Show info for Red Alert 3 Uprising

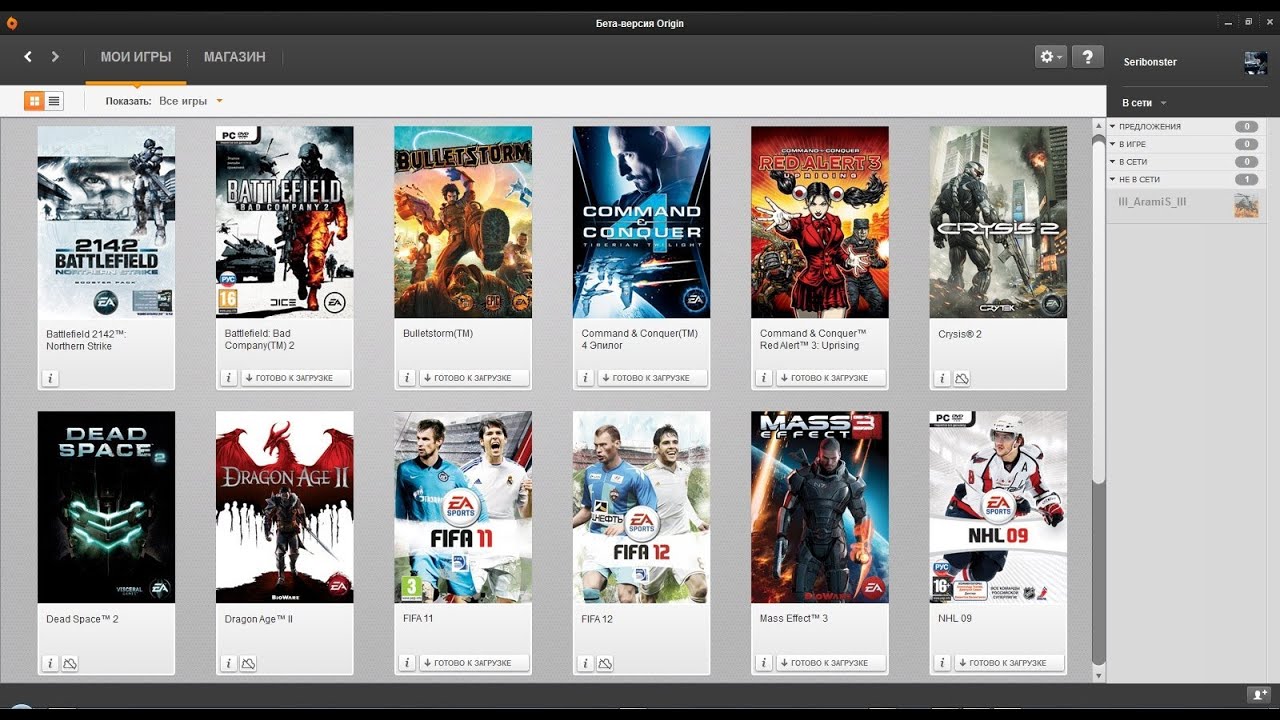click(x=764, y=378)
